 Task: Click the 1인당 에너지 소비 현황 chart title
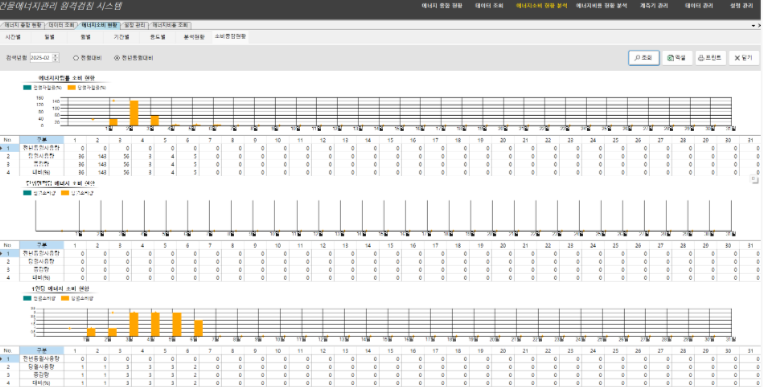(x=61, y=289)
